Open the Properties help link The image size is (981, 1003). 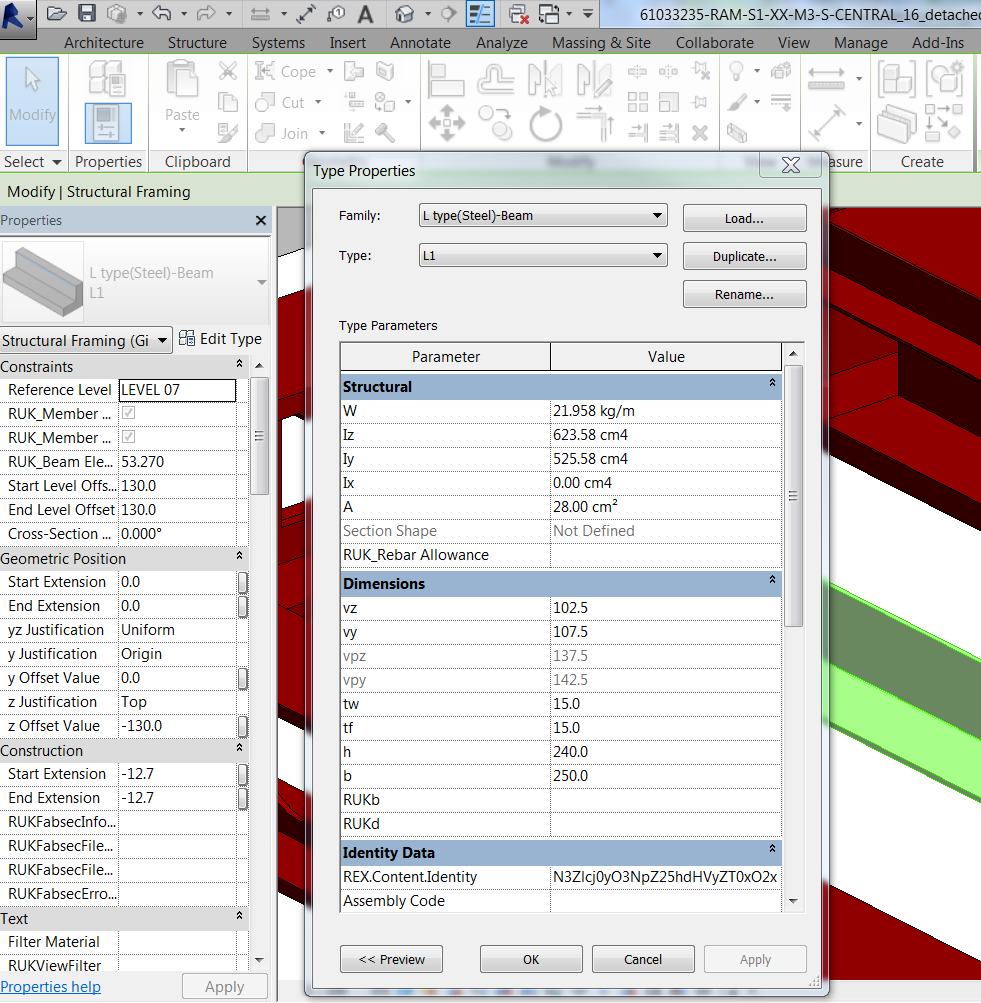click(51, 987)
